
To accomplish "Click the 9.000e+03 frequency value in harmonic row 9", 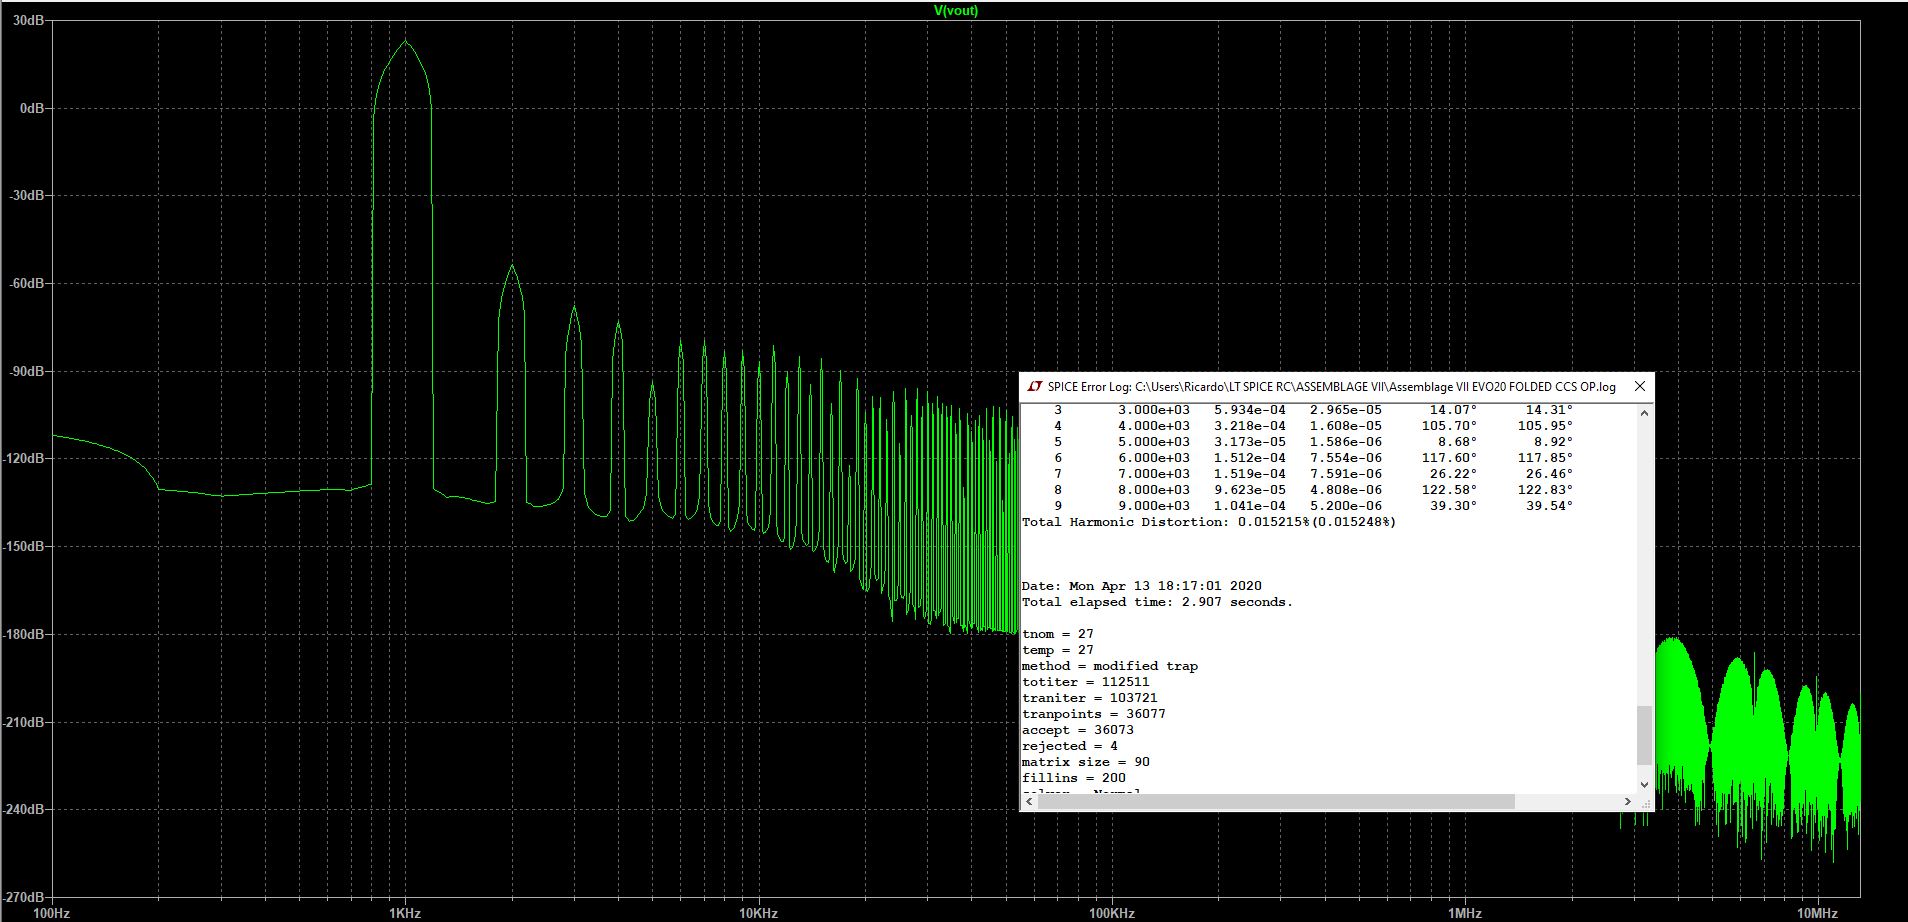I will click(1154, 506).
